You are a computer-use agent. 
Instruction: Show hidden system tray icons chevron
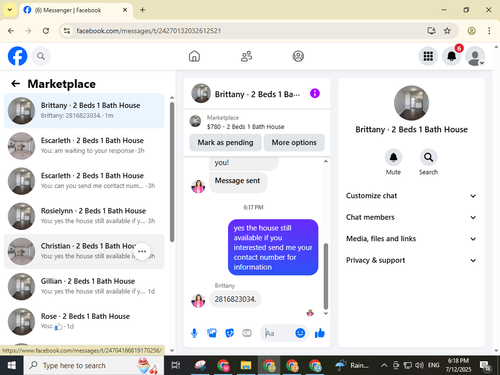[384, 365]
